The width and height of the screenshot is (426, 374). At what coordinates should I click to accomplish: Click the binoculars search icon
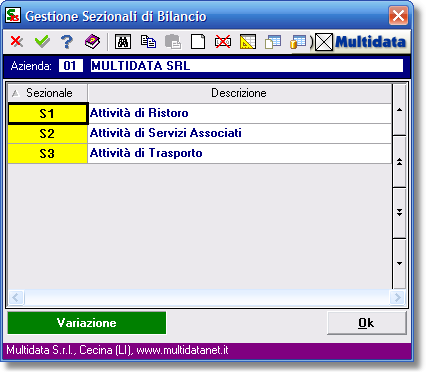(123, 42)
